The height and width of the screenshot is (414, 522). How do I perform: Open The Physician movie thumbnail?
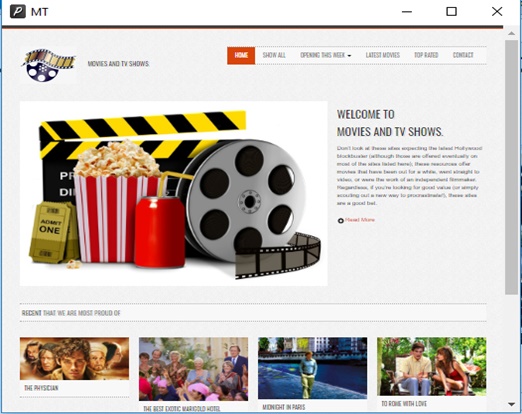(x=74, y=358)
